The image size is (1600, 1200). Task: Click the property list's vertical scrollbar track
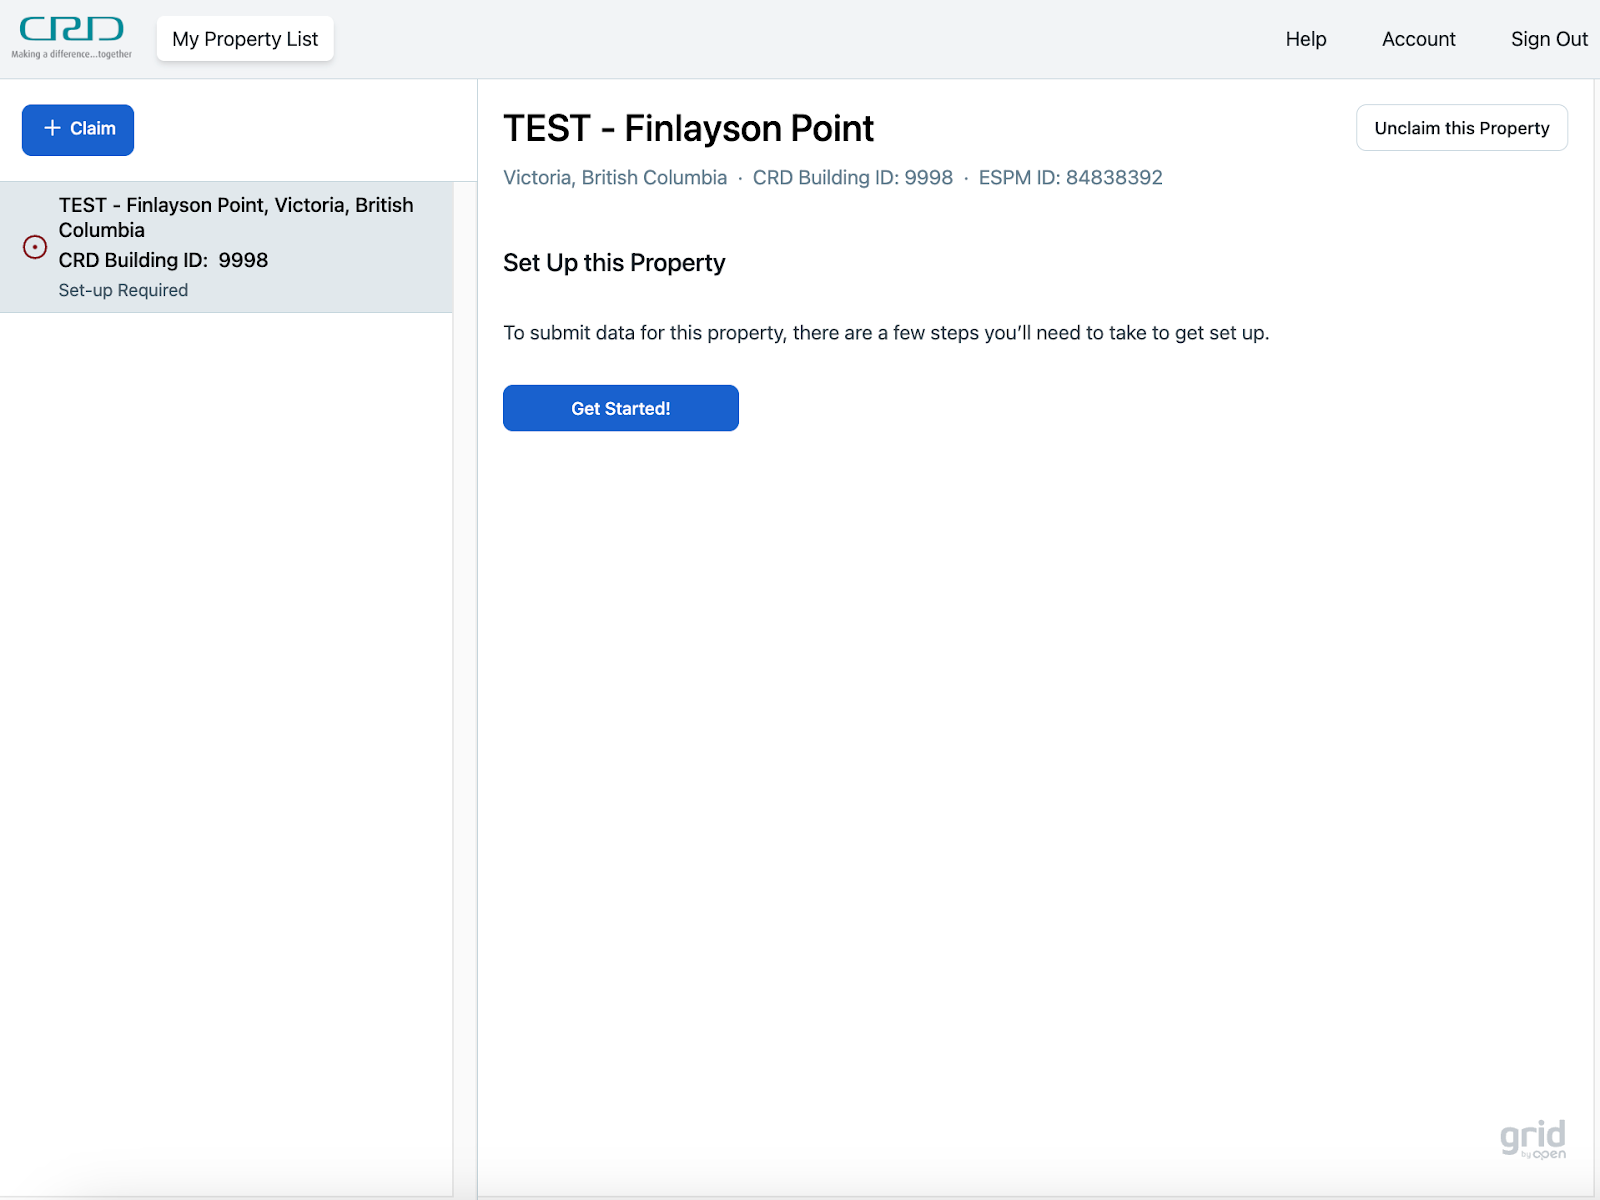[465, 700]
